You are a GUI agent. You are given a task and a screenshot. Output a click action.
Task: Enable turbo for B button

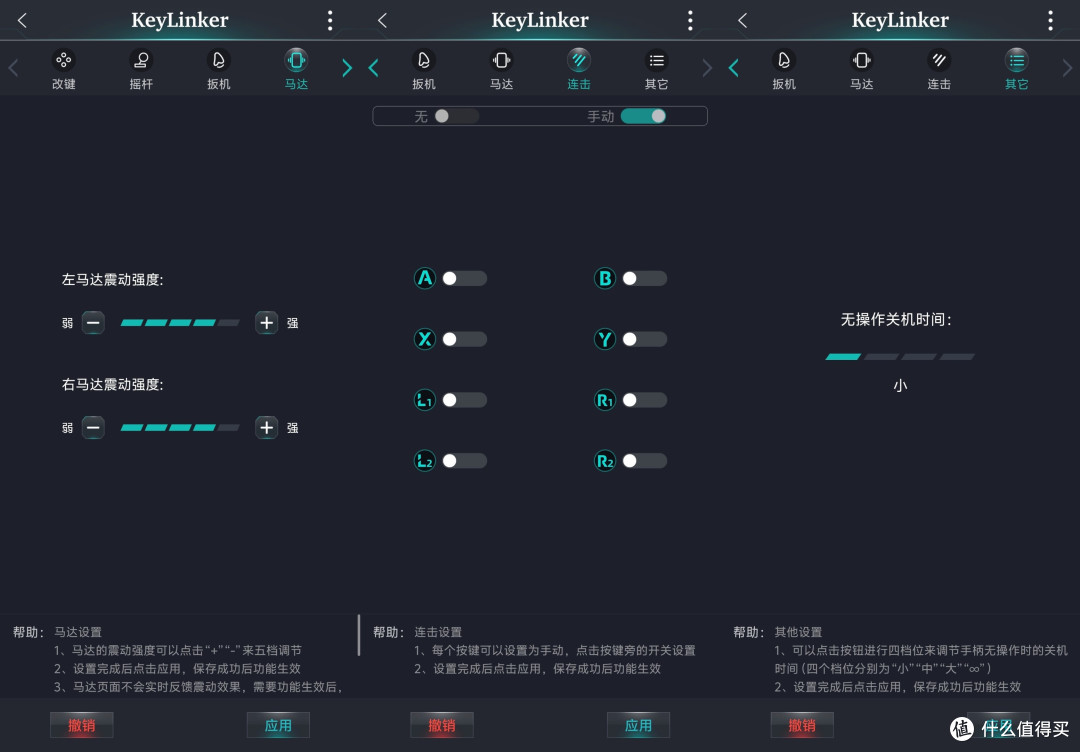coord(644,278)
